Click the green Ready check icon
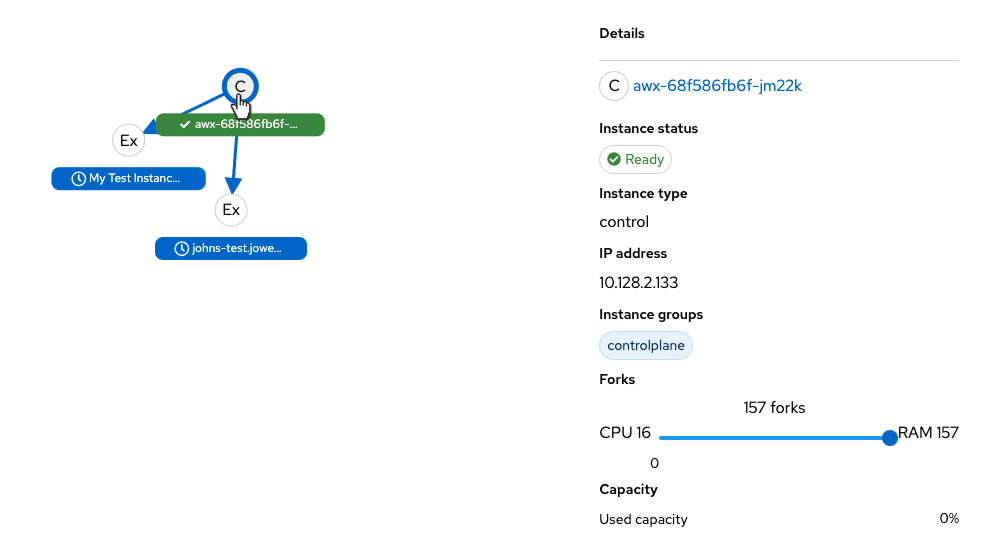Viewport: 985px width, 534px height. point(614,159)
